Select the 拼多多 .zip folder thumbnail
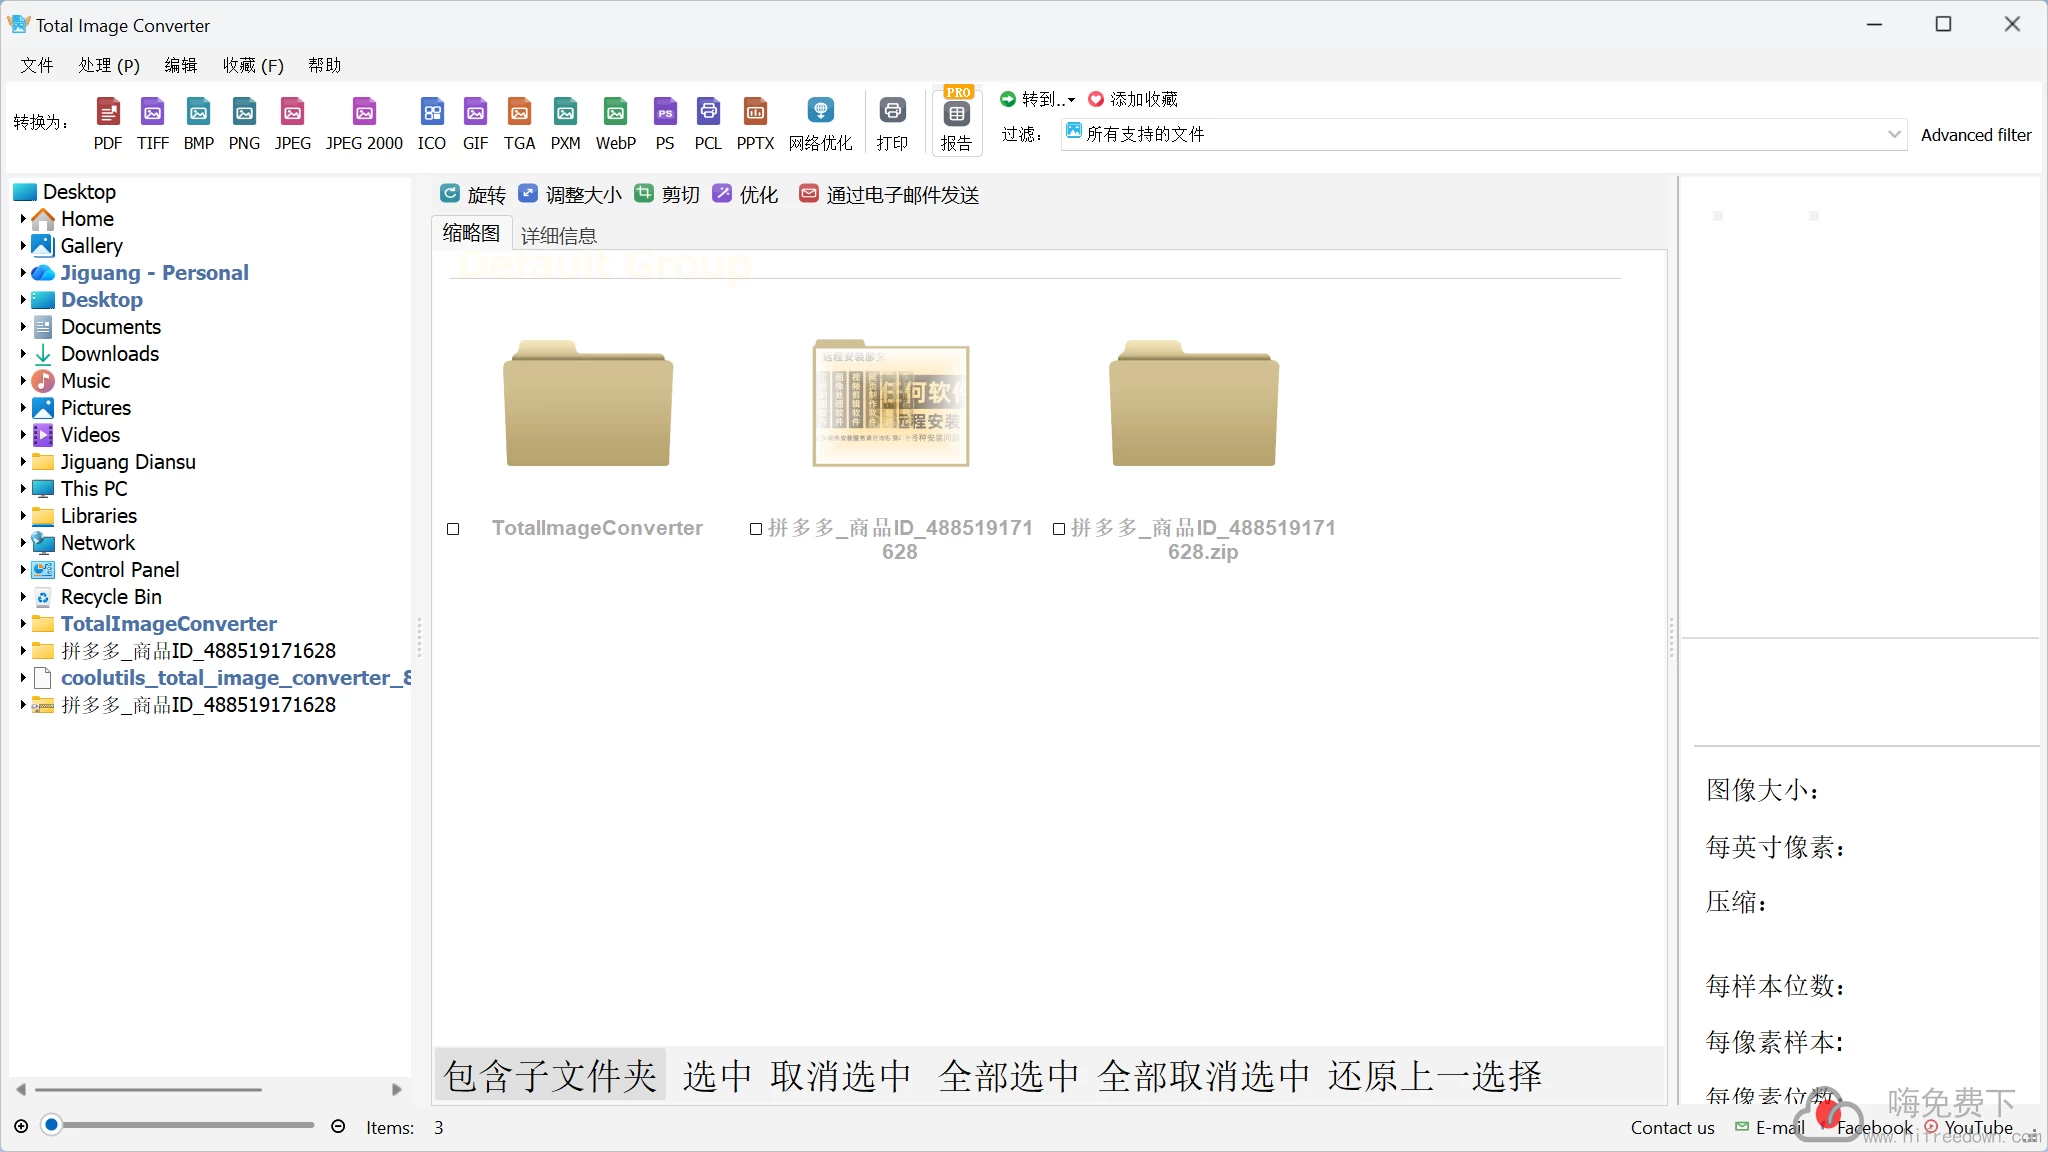 (1194, 403)
